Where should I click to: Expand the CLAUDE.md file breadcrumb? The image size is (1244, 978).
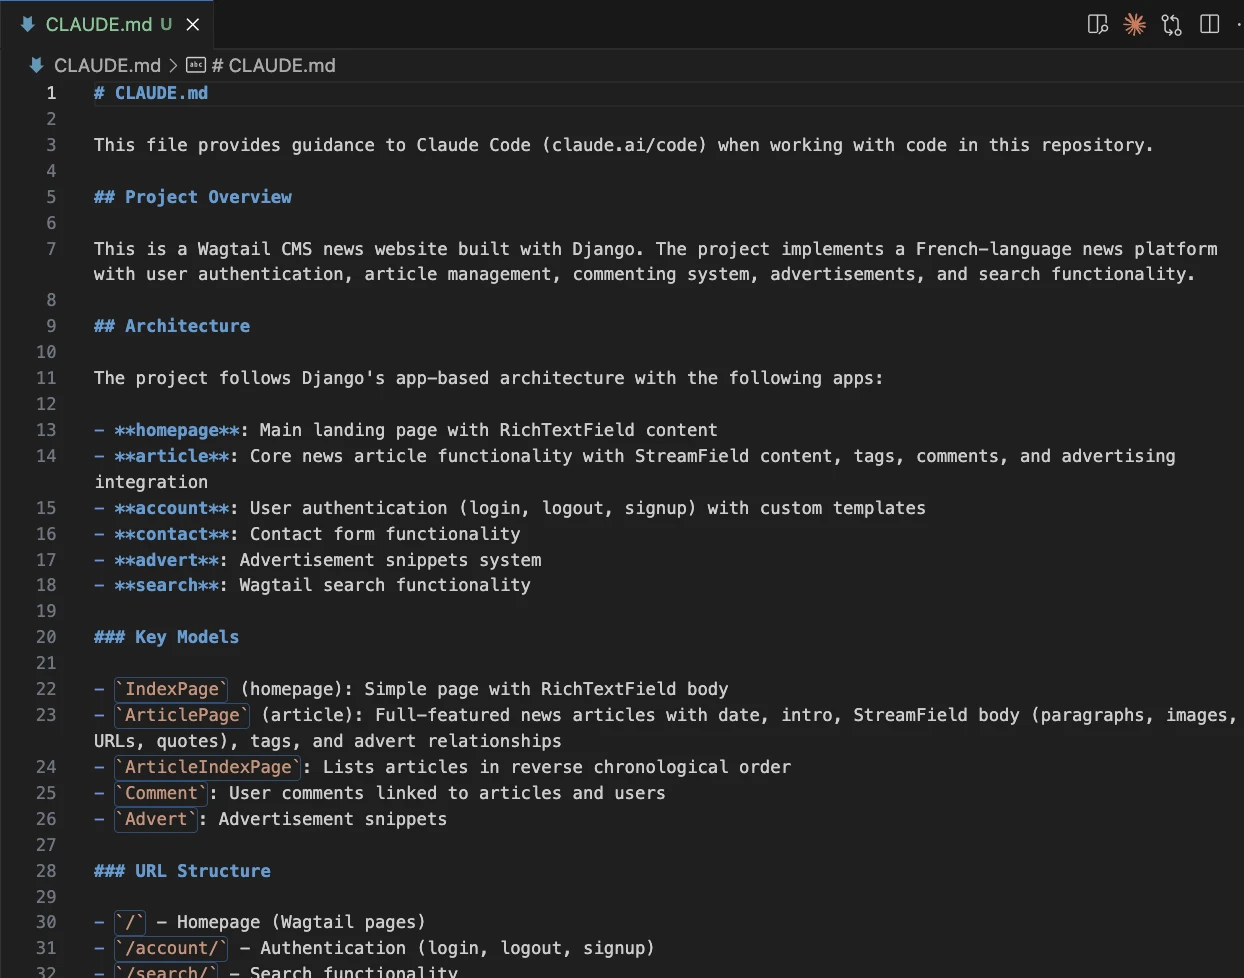(x=107, y=65)
